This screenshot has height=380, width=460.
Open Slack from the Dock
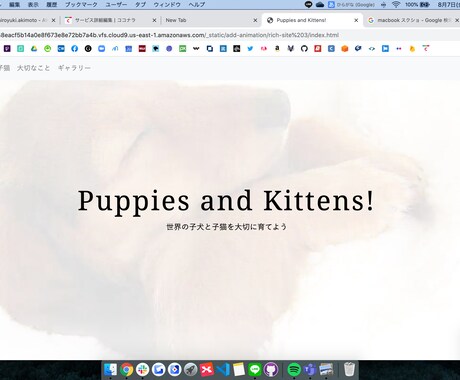click(142, 369)
